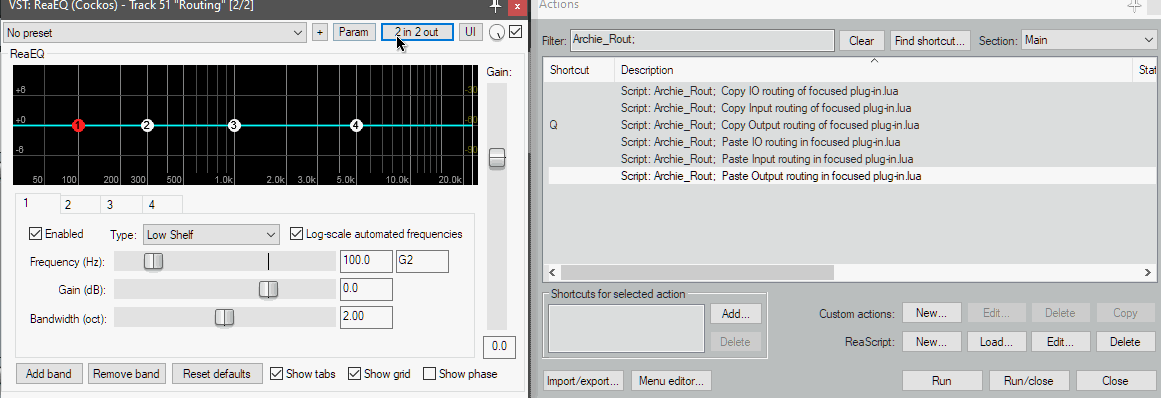Click master gain 0.0 field below the slider
This screenshot has height=398, width=1161.
499,347
